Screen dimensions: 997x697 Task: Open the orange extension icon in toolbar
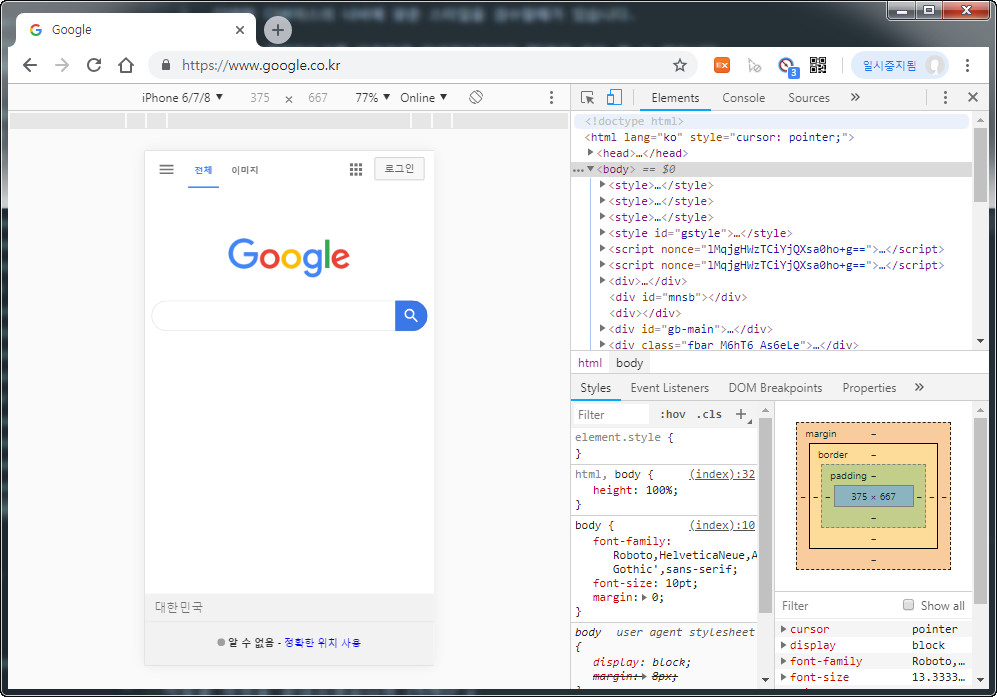tap(722, 65)
